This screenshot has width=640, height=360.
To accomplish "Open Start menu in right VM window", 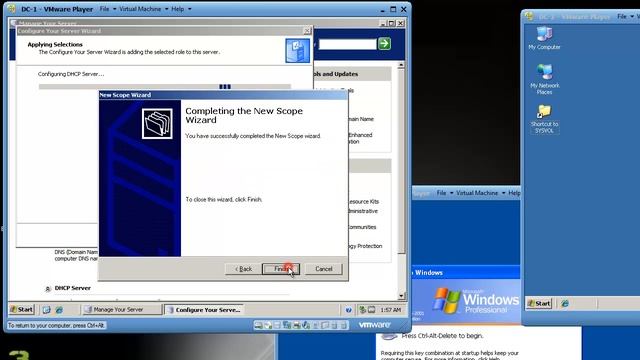I will 539,303.
